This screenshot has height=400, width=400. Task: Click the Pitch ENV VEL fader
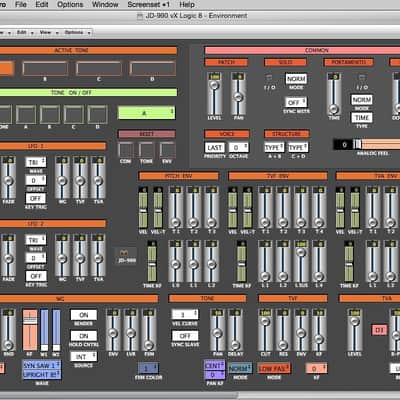coord(143,207)
